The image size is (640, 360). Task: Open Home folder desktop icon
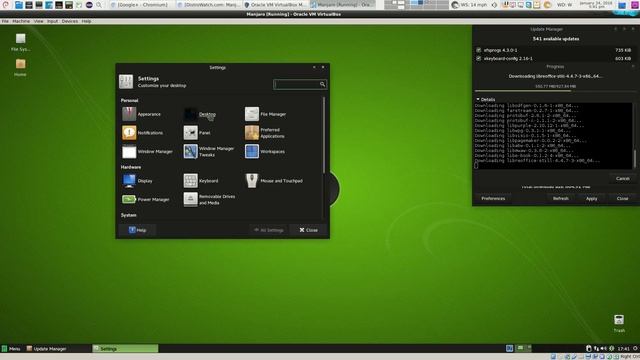(20, 64)
